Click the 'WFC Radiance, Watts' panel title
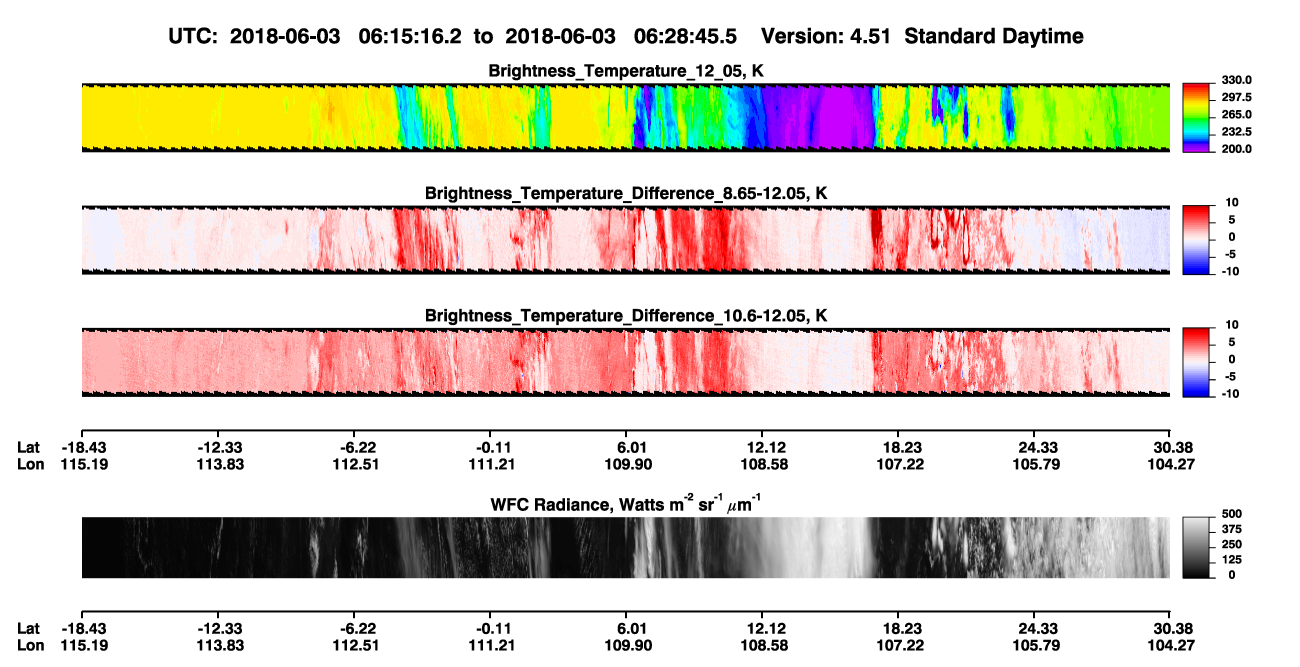Viewport: 1300px width, 667px height. point(626,503)
